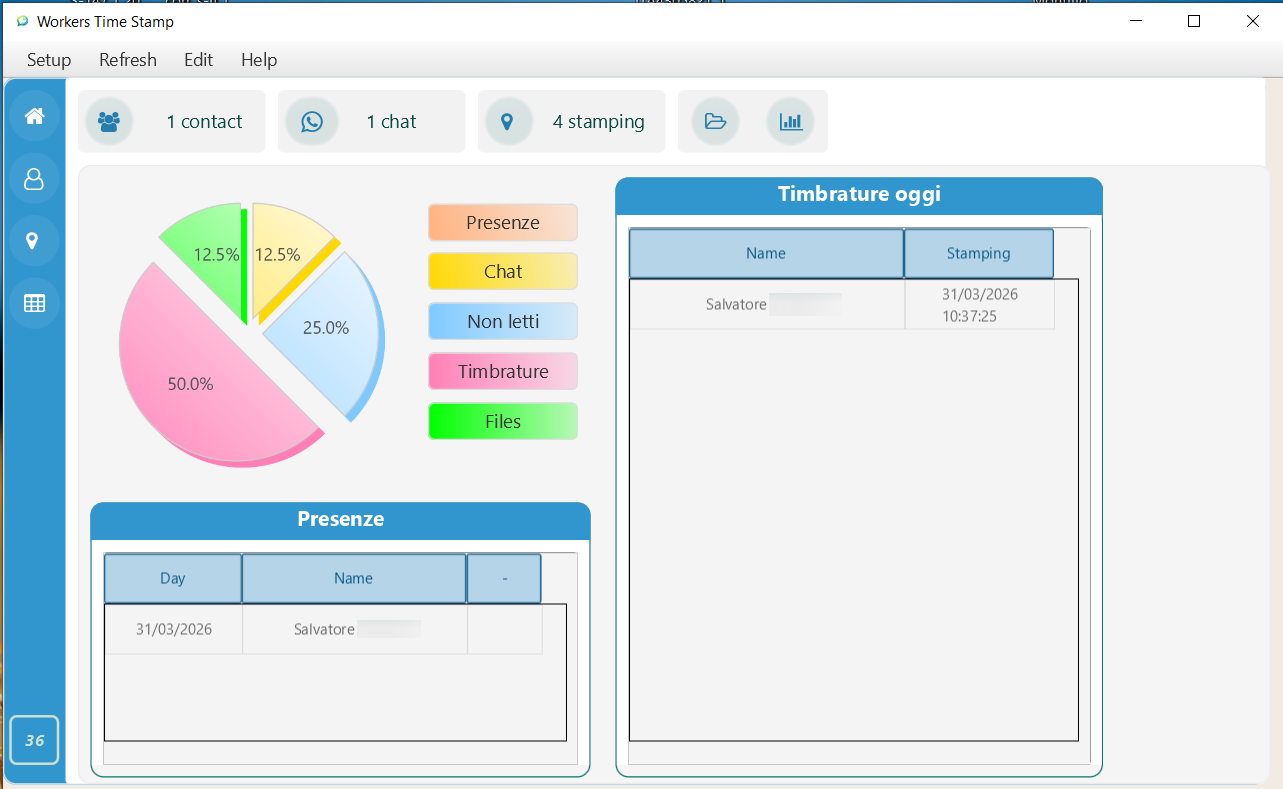This screenshot has height=789, width=1283.
Task: Click the '1 chat' label
Action: pyautogui.click(x=391, y=122)
